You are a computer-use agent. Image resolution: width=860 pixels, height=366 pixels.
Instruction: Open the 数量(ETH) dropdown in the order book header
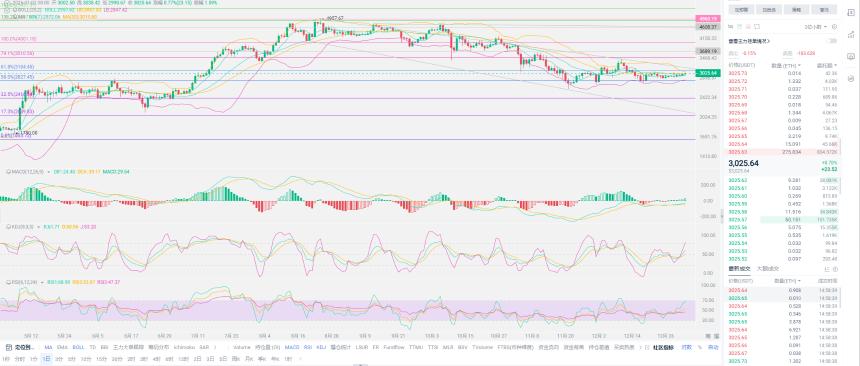click(x=786, y=65)
